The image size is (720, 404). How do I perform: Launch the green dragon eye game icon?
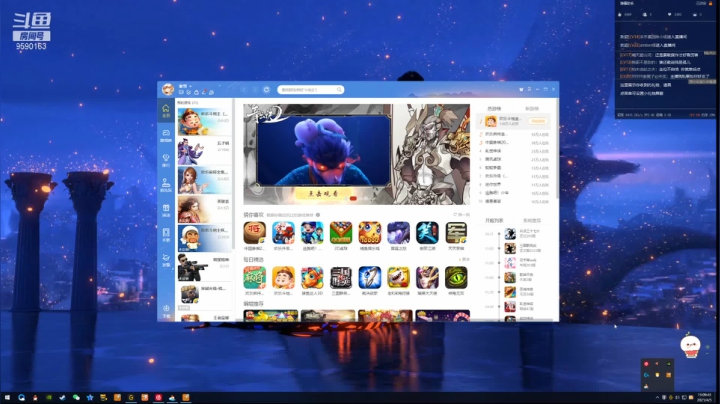point(456,278)
